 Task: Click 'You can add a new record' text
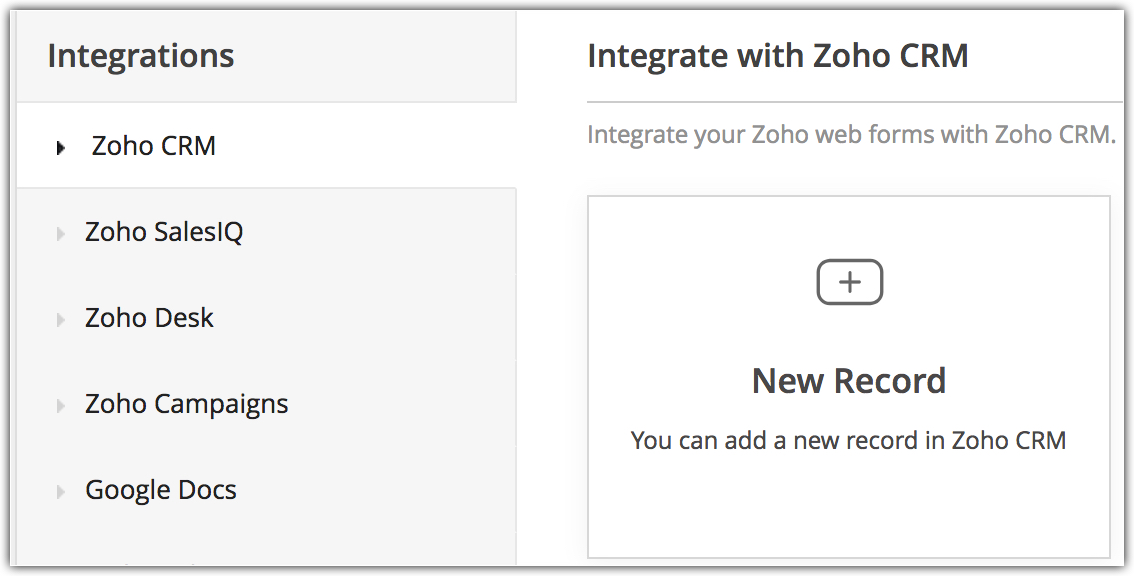coord(848,440)
